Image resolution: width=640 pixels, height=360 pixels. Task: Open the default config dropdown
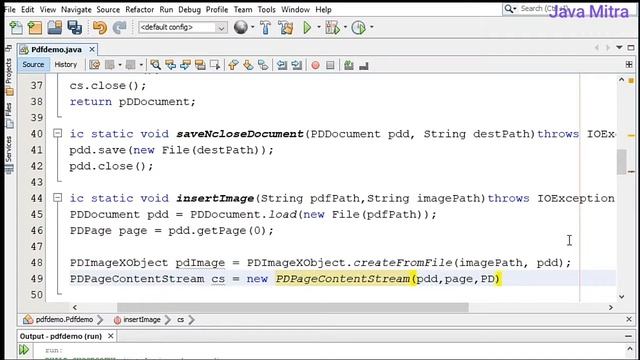pyautogui.click(x=182, y=27)
